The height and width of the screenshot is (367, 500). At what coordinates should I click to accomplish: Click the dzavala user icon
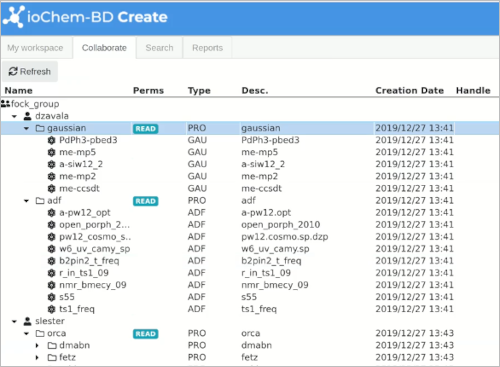point(27,116)
